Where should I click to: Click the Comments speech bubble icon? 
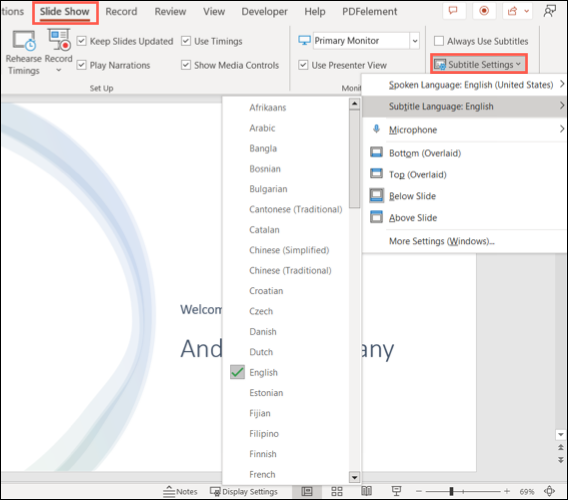(x=453, y=11)
